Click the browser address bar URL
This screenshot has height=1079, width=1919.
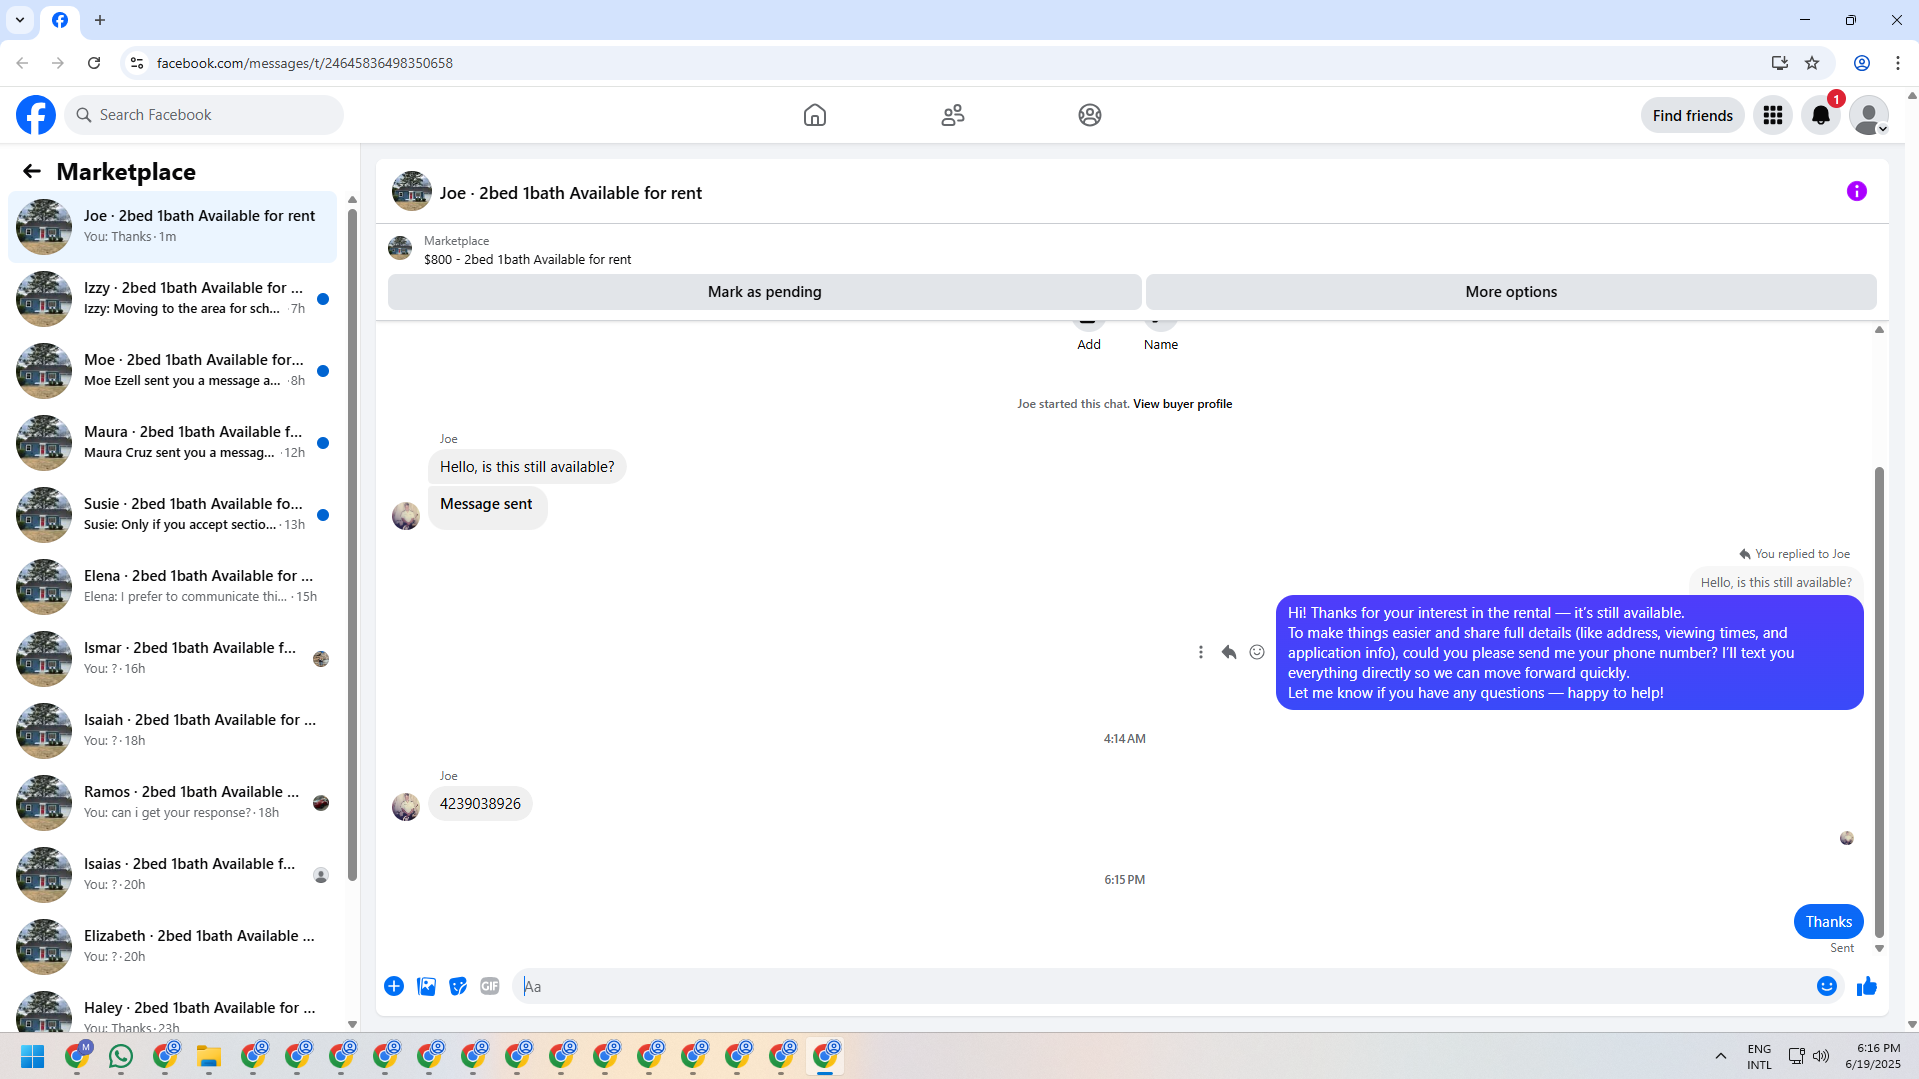(x=305, y=63)
